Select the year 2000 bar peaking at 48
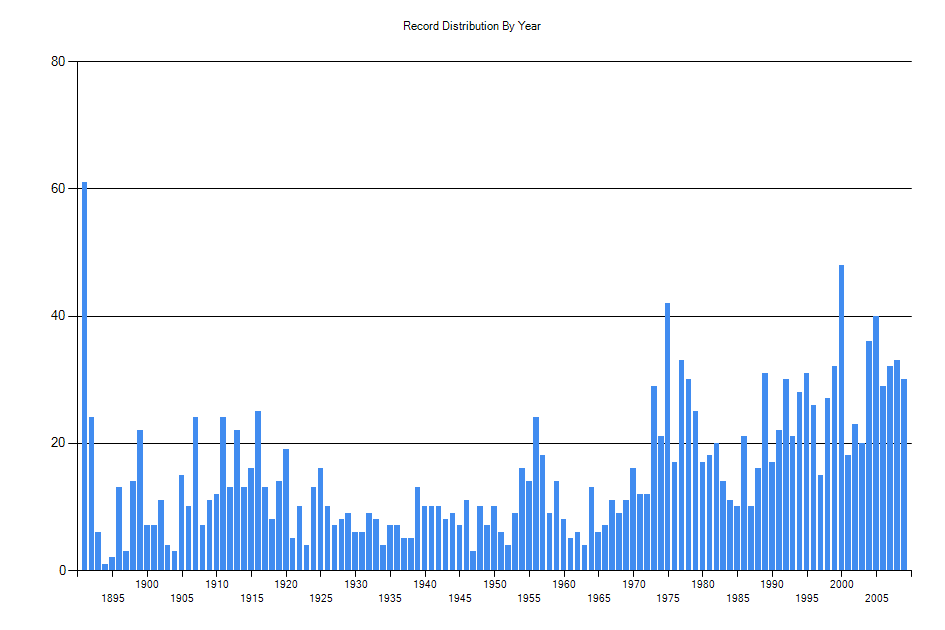The width and height of the screenshot is (945, 630). tap(841, 418)
